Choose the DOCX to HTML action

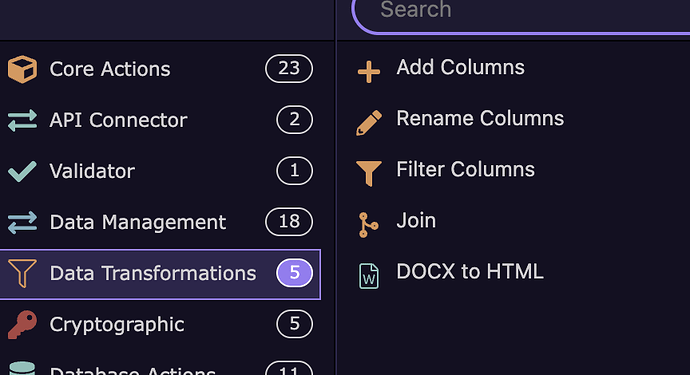point(470,272)
